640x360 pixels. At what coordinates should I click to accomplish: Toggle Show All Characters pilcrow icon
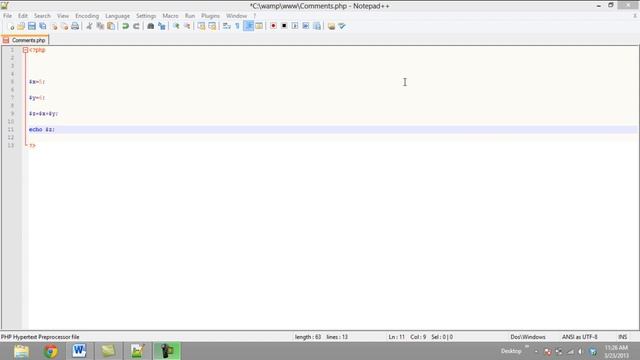[237, 26]
